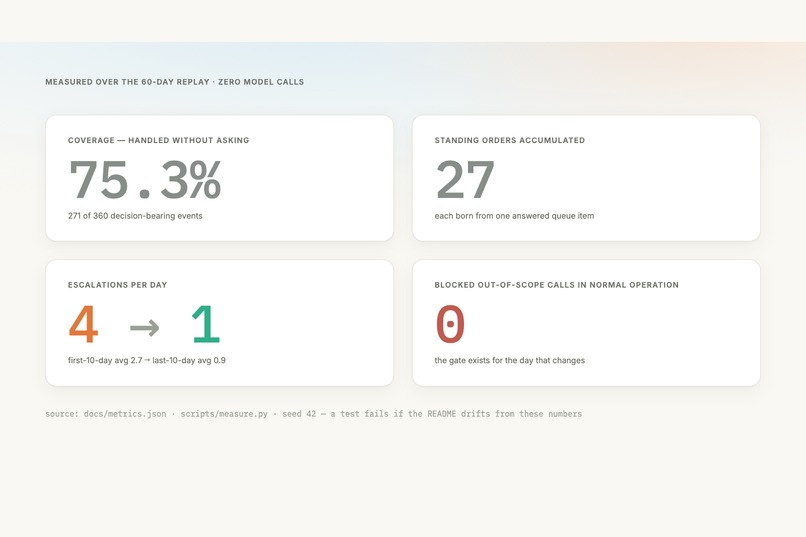The width and height of the screenshot is (806, 537).
Task: Select the 'Standing orders accumulated' label
Action: click(x=509, y=140)
